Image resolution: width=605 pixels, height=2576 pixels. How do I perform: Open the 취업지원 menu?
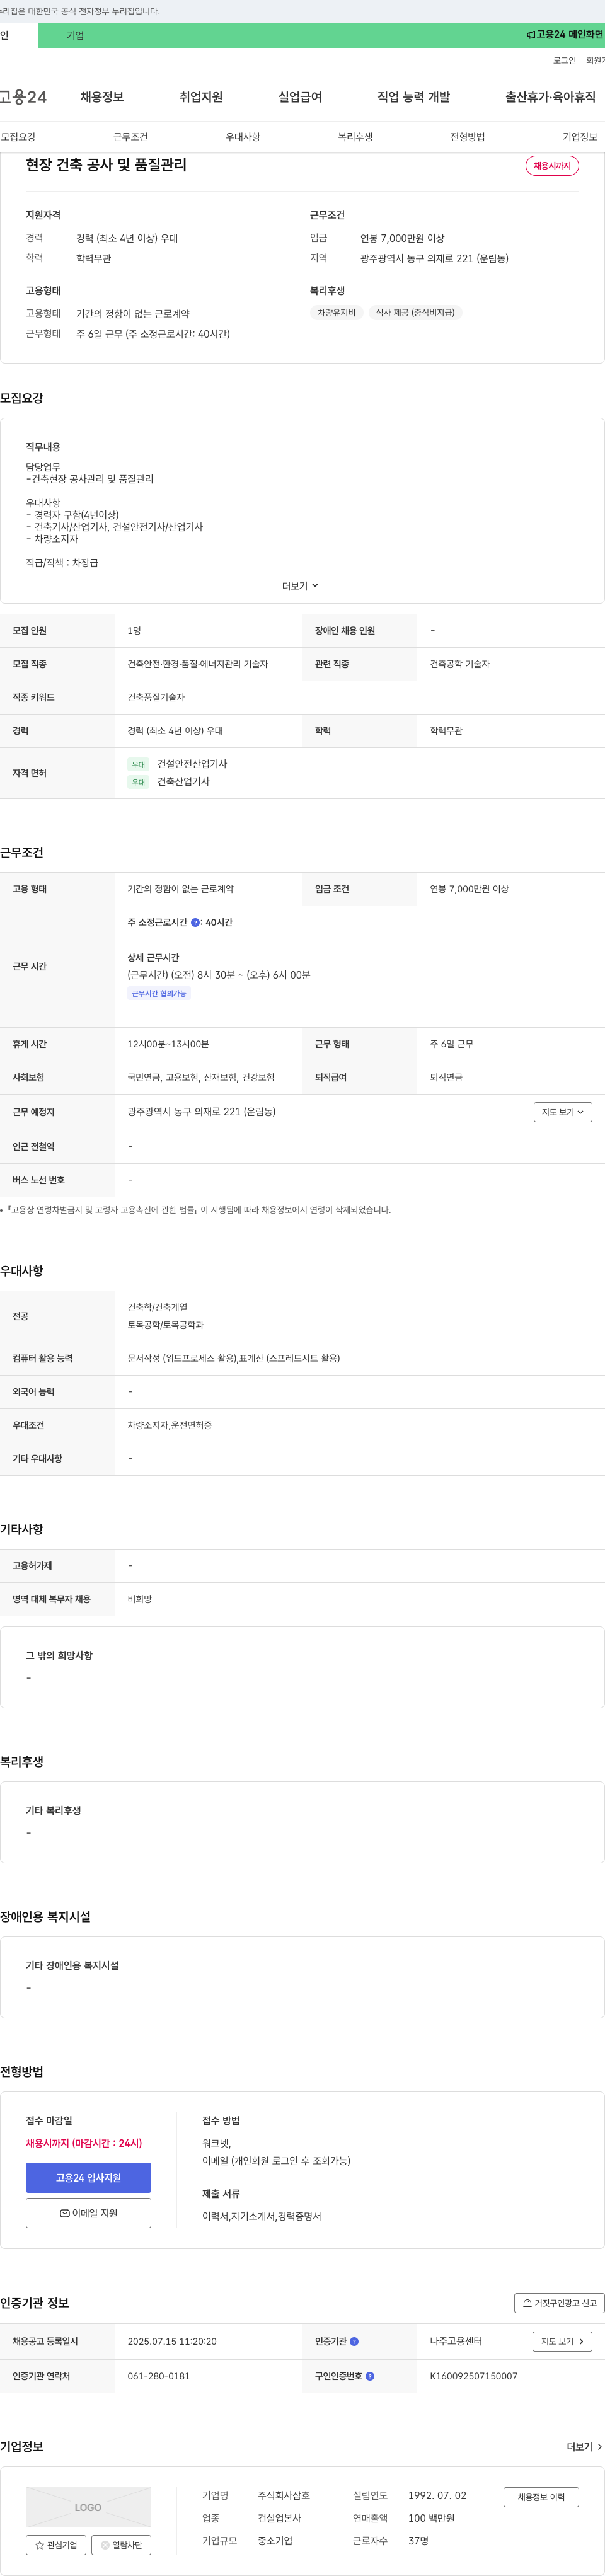coord(201,97)
